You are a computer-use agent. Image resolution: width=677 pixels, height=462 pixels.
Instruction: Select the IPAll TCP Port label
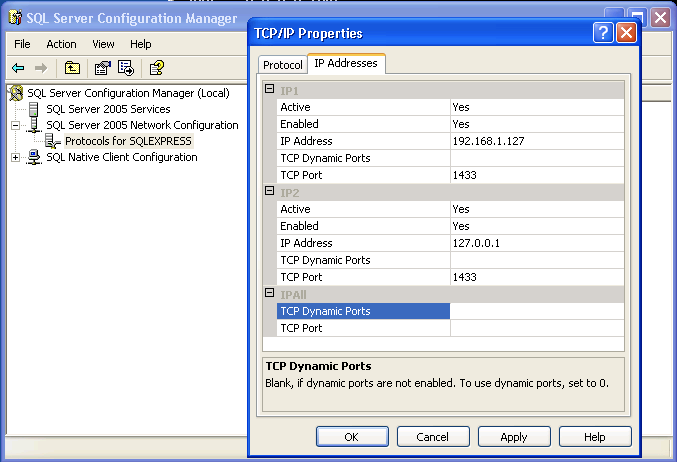point(363,328)
